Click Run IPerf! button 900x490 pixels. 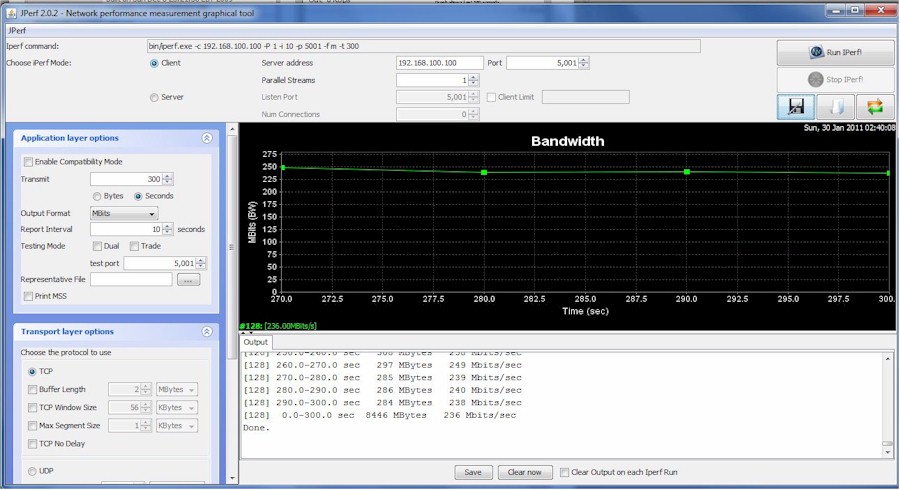(x=836, y=52)
